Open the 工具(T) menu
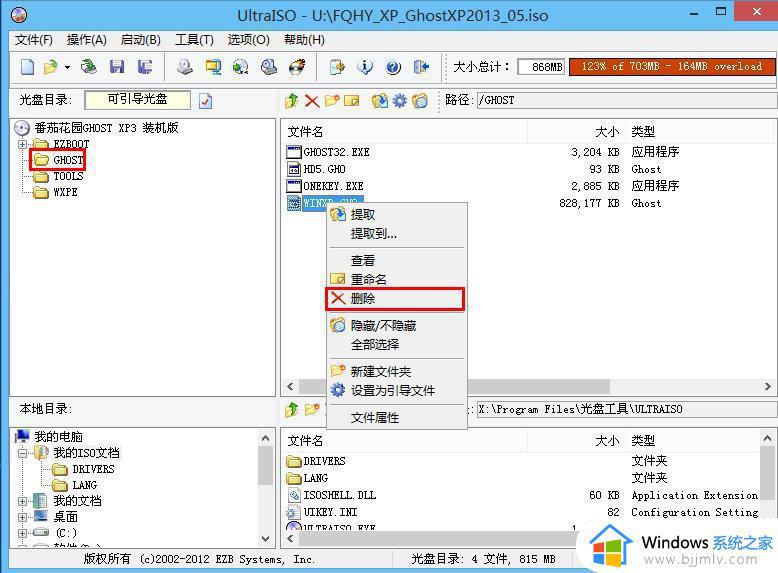The height and width of the screenshot is (573, 778). pos(194,40)
